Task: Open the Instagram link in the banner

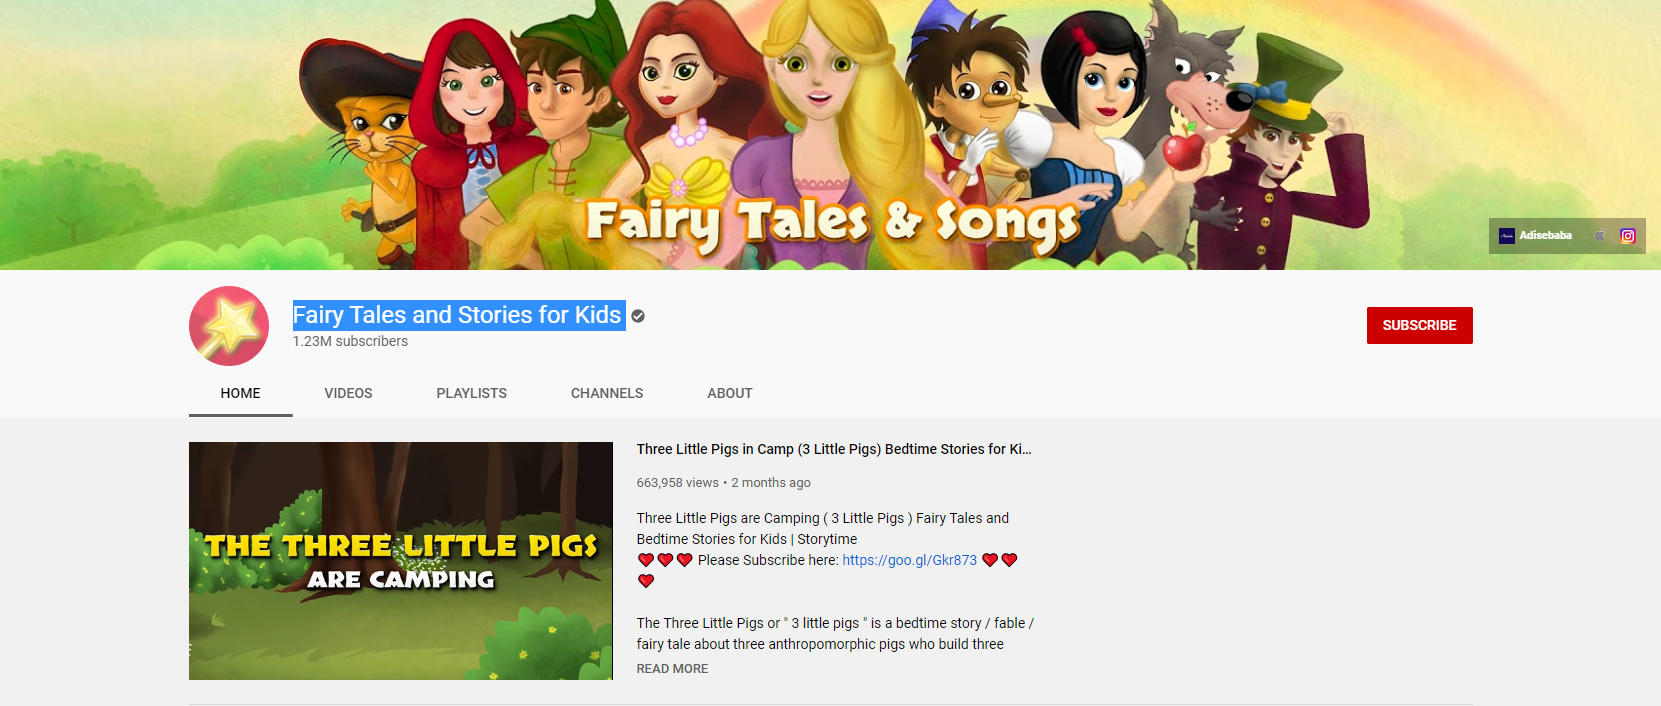Action: (x=1628, y=236)
